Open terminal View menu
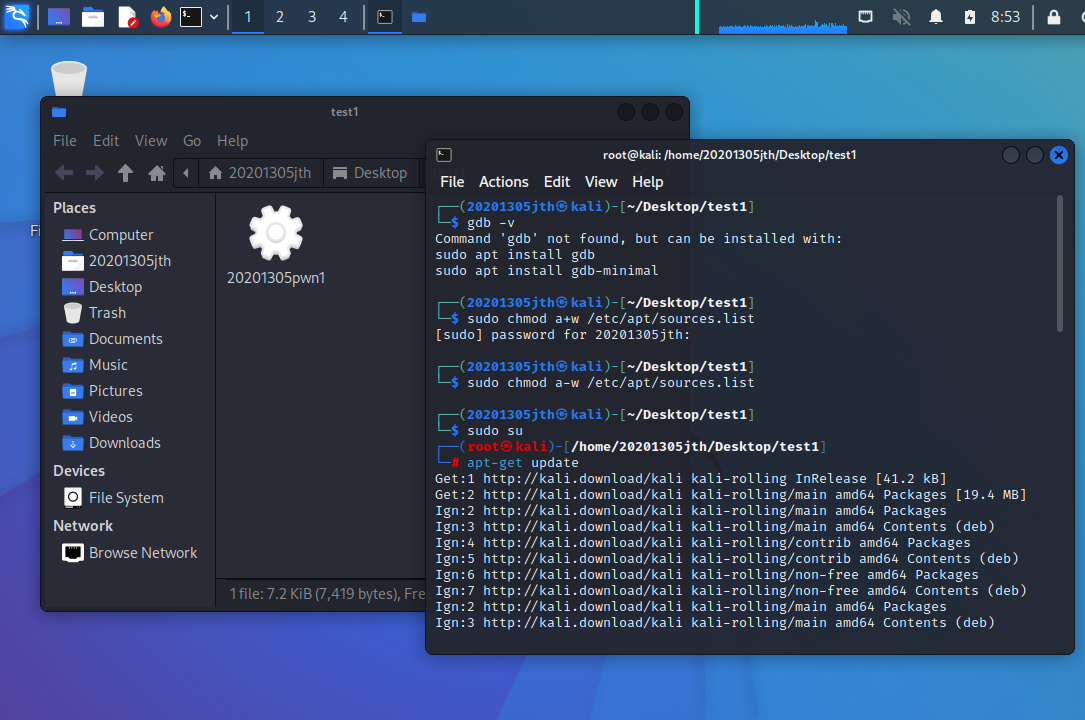The height and width of the screenshot is (720, 1085). [x=601, y=182]
